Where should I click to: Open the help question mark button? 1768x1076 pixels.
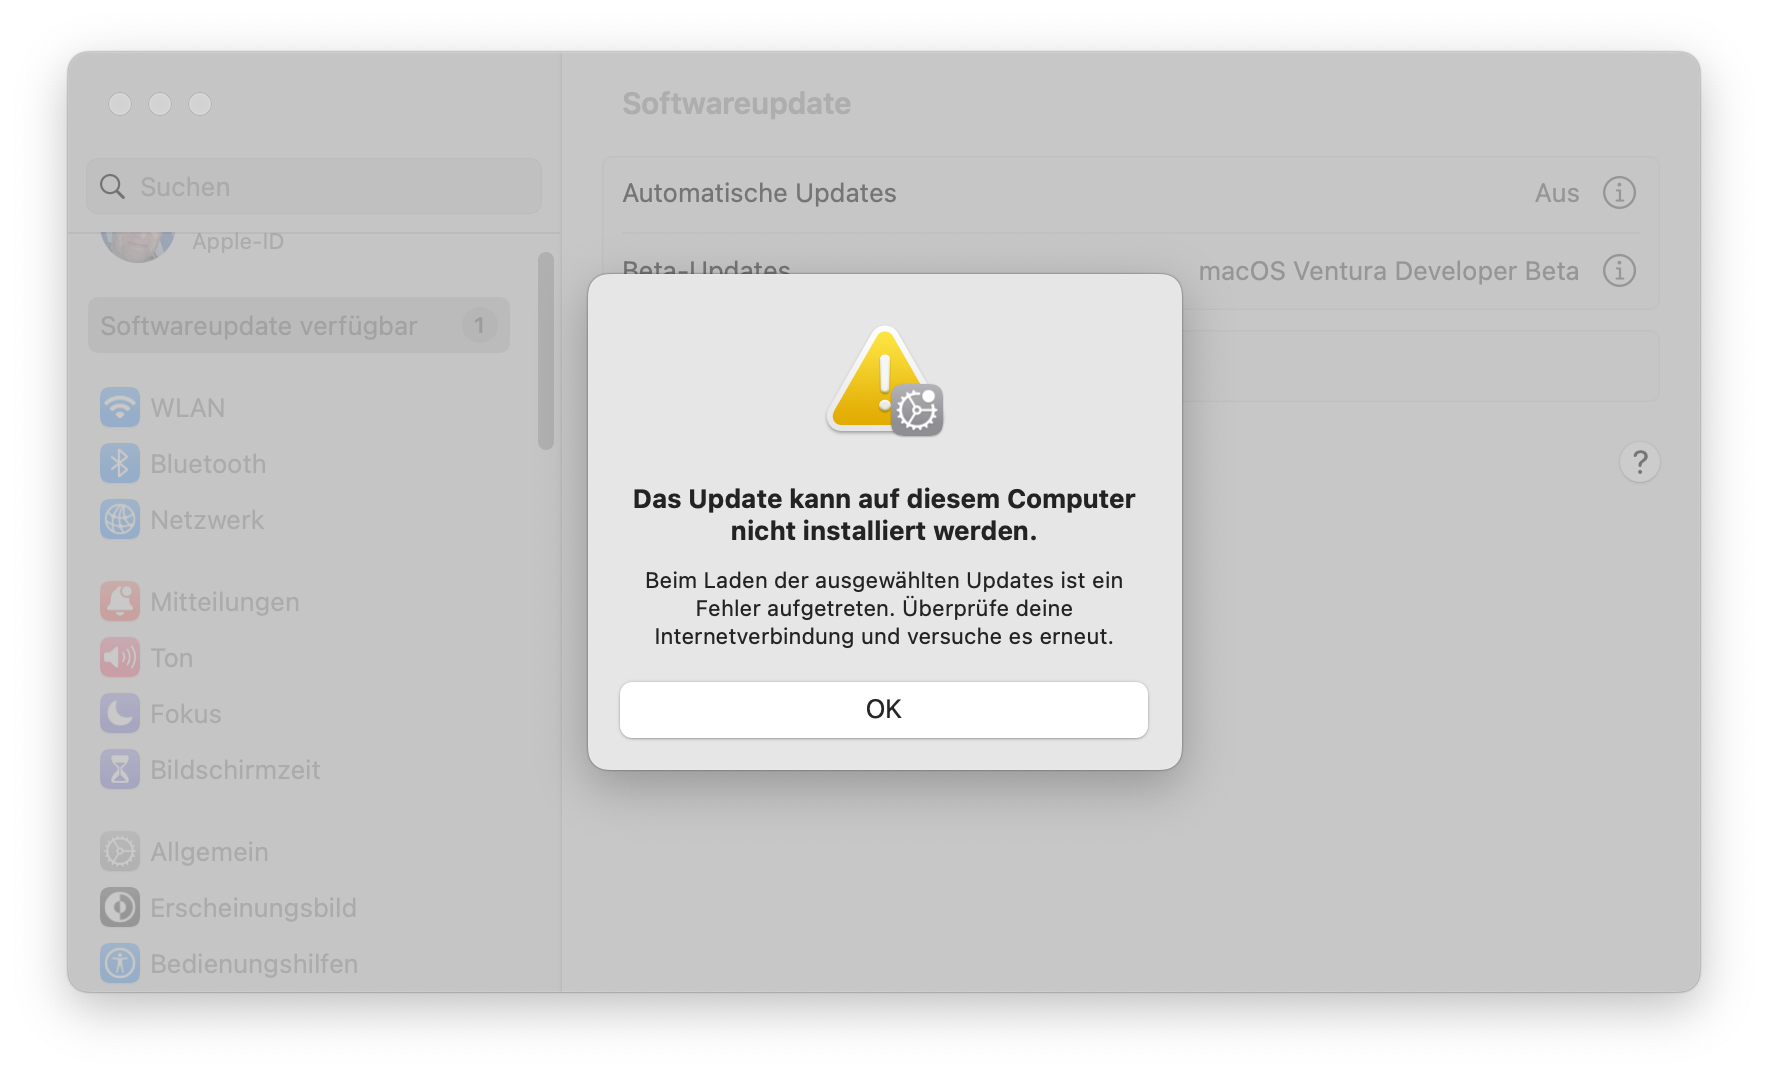click(x=1639, y=462)
